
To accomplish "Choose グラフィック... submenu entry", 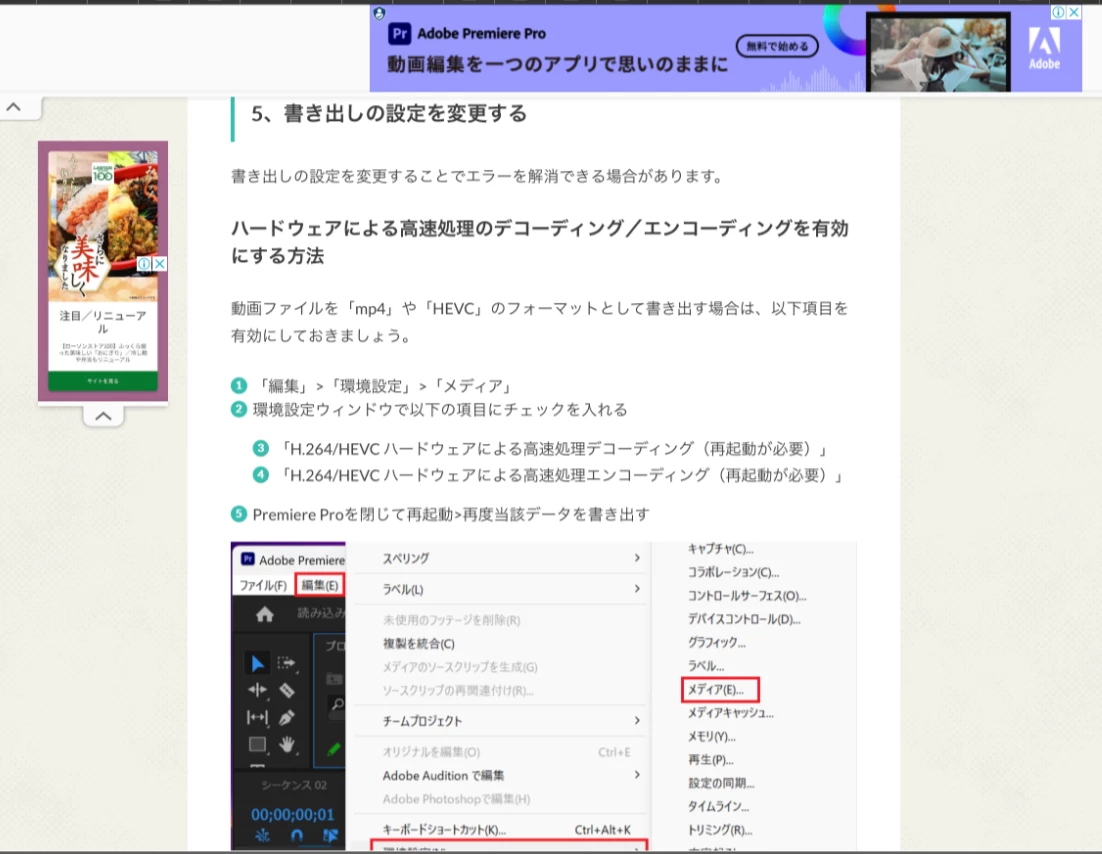I will (716, 642).
